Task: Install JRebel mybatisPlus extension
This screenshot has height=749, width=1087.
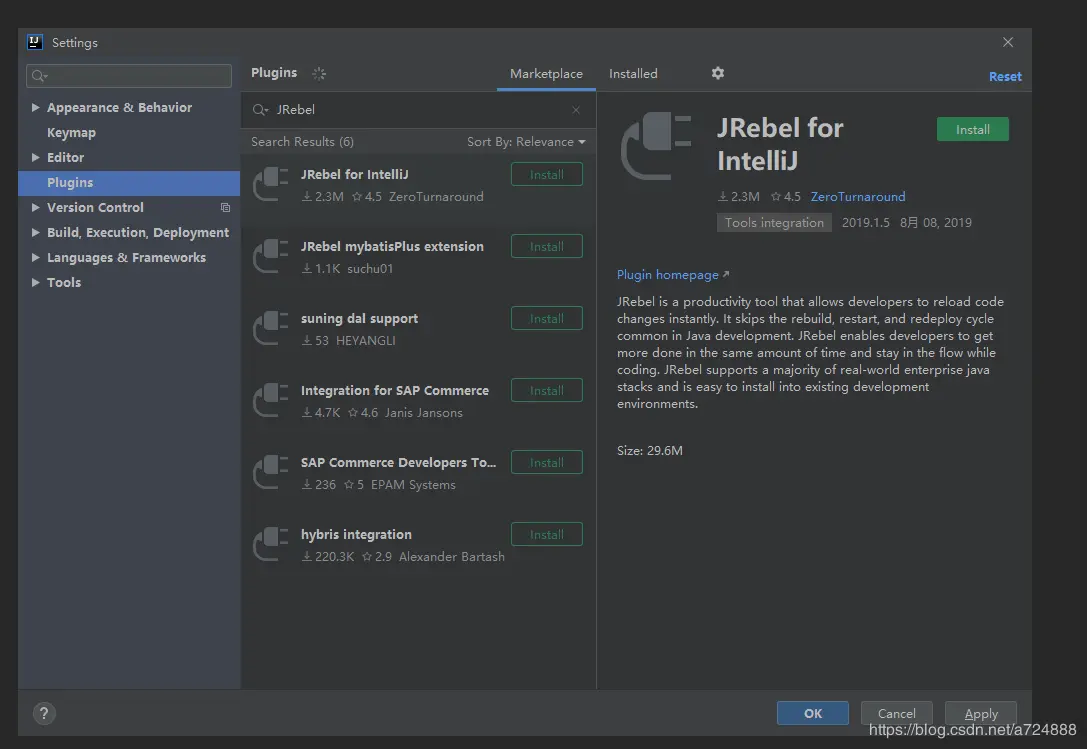Action: [x=547, y=246]
